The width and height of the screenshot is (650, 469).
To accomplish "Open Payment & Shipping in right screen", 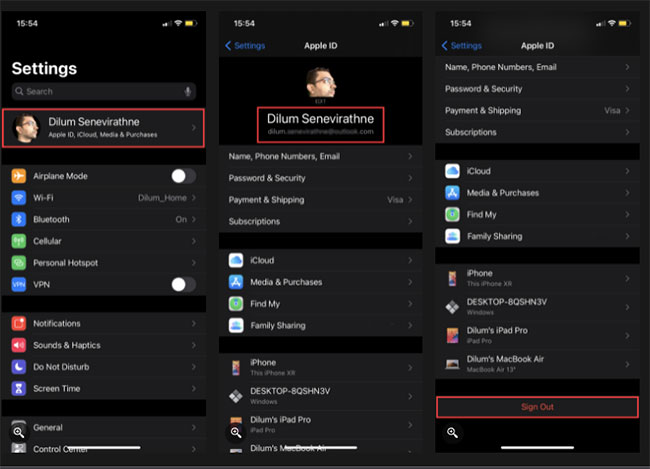I will [537, 110].
